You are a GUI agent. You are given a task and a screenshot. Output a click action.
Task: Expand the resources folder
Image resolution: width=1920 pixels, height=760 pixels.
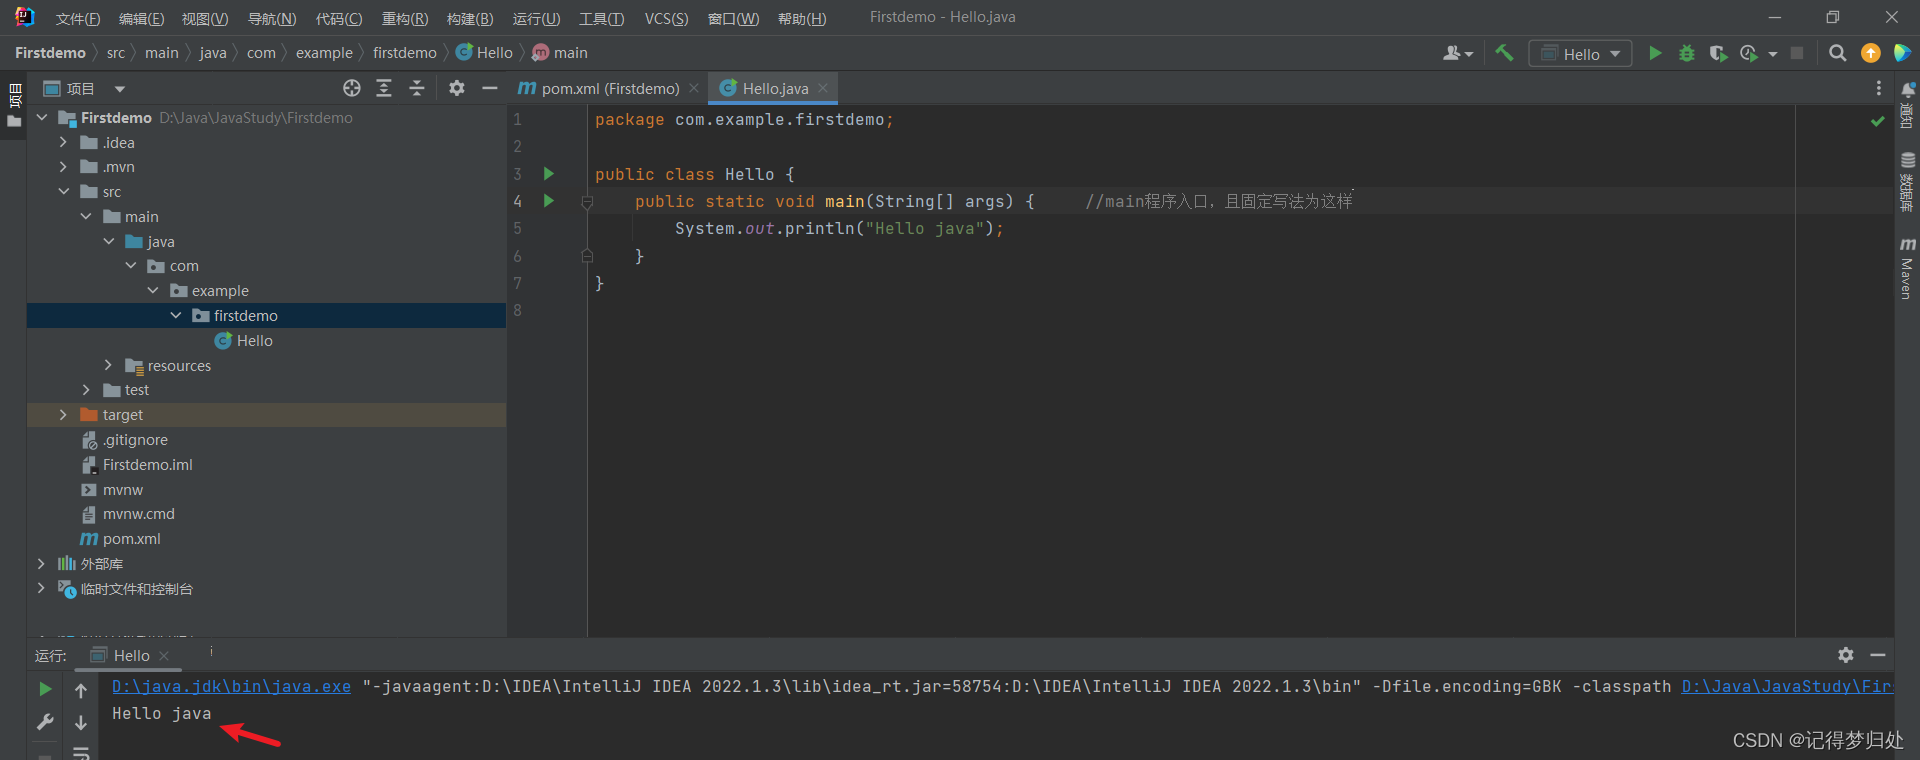[x=108, y=365]
